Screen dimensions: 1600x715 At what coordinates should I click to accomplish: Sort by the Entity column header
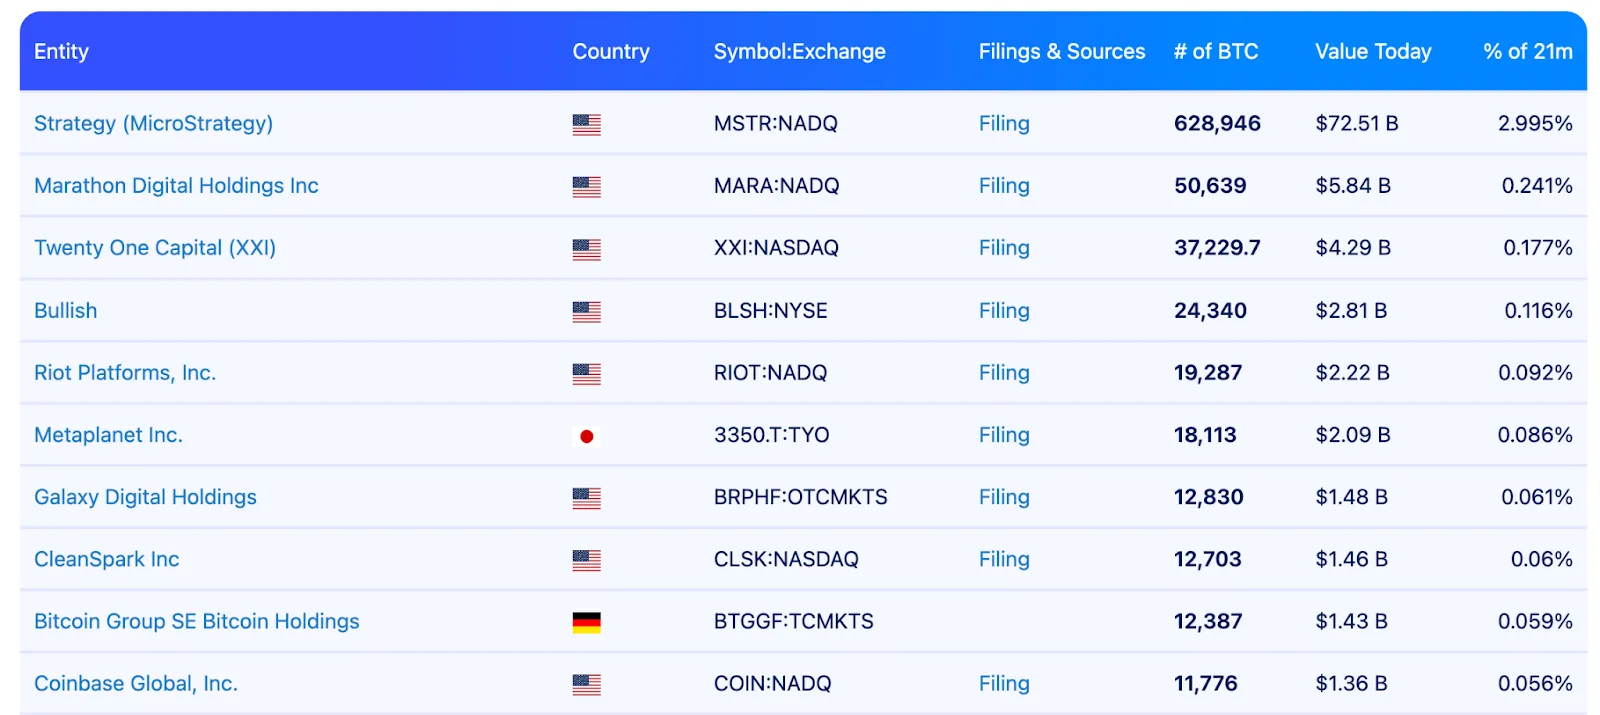pyautogui.click(x=61, y=51)
